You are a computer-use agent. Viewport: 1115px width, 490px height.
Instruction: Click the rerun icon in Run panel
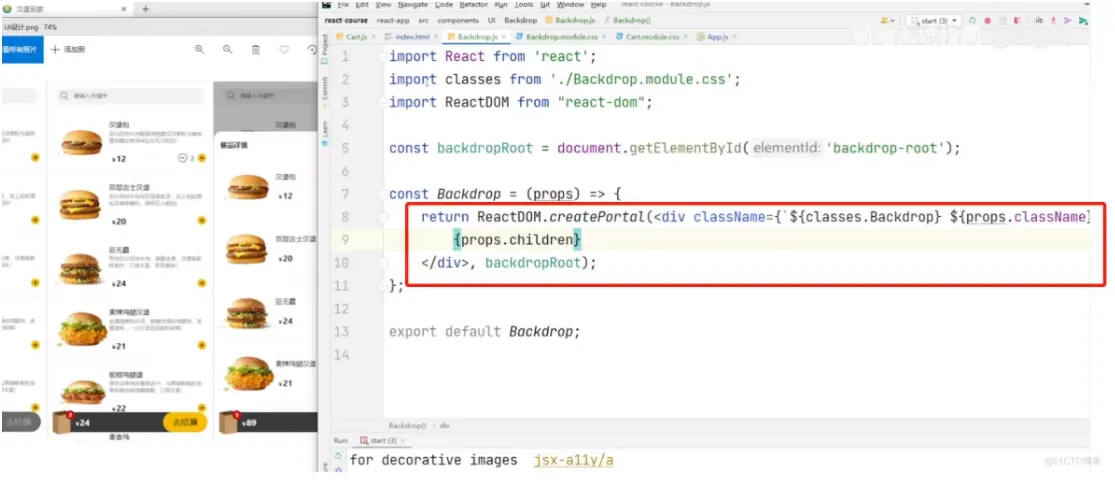pos(338,457)
